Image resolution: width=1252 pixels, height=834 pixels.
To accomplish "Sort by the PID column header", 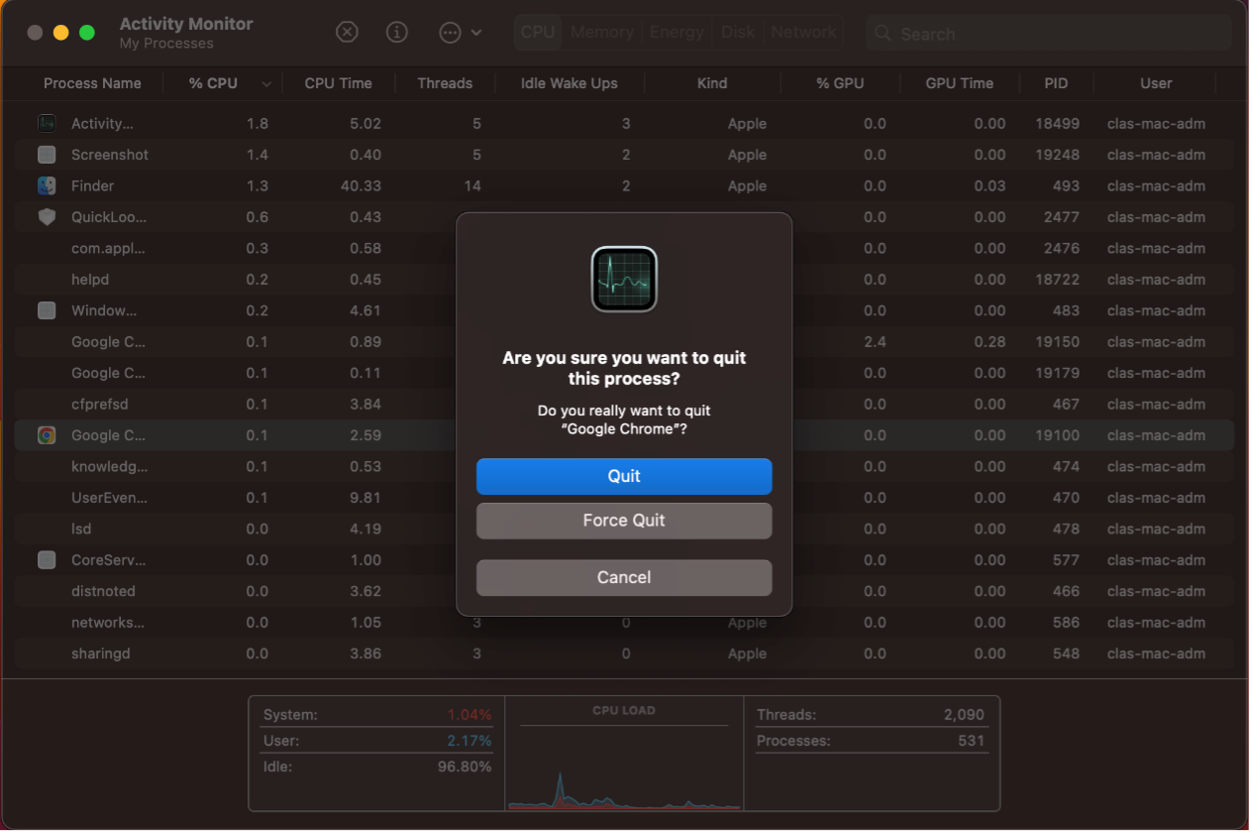I will [1056, 83].
